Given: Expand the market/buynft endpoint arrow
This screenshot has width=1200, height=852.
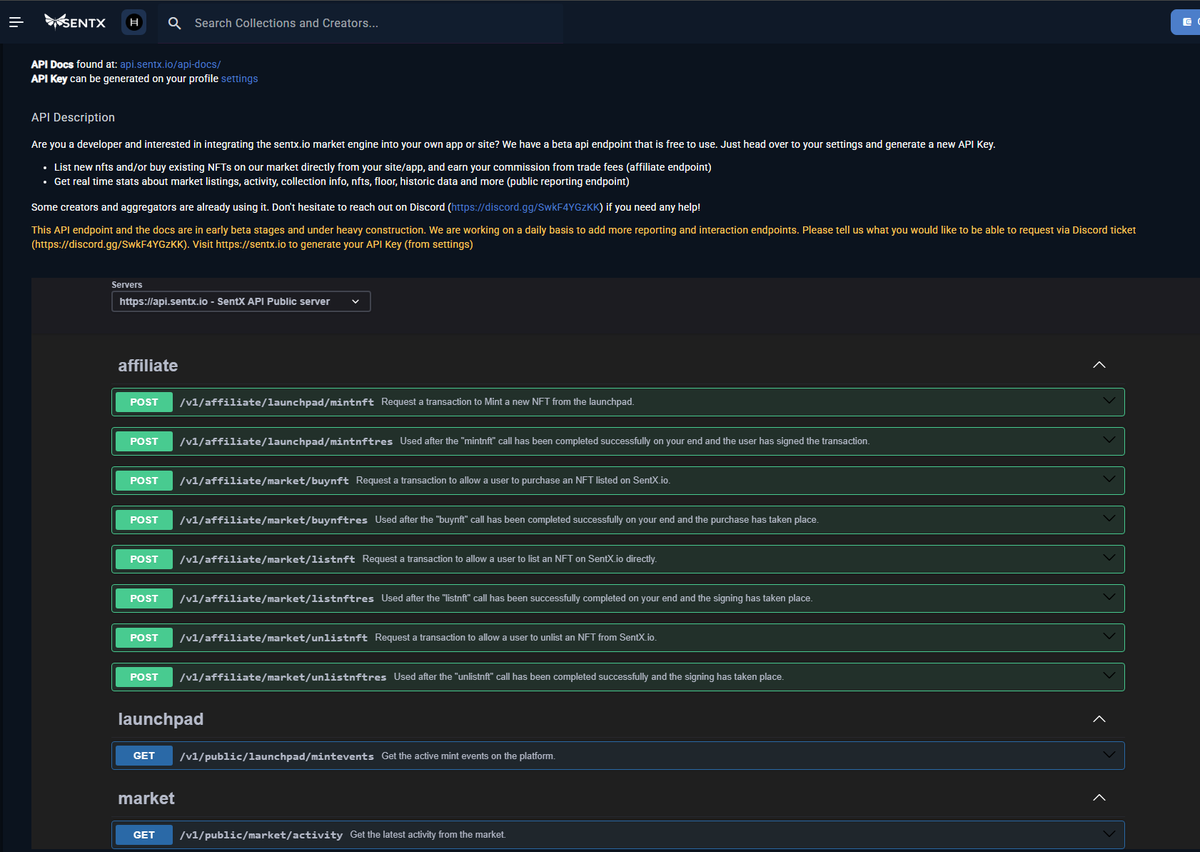Looking at the screenshot, I should pos(1108,478).
